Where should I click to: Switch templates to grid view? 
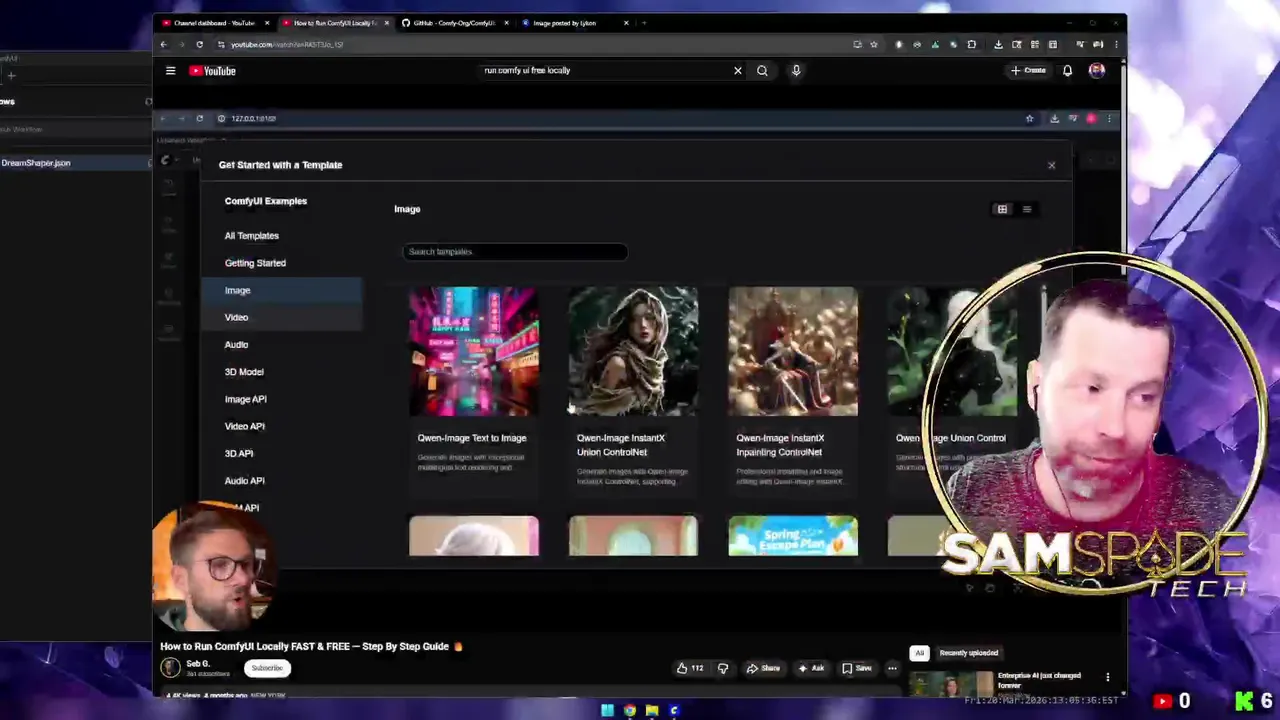[x=1002, y=209]
